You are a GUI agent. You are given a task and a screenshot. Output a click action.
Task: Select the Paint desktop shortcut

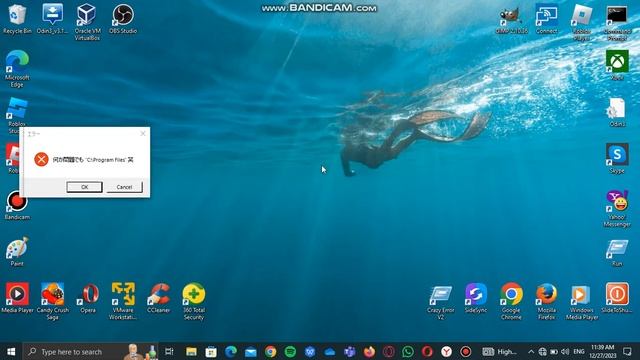[x=17, y=252]
